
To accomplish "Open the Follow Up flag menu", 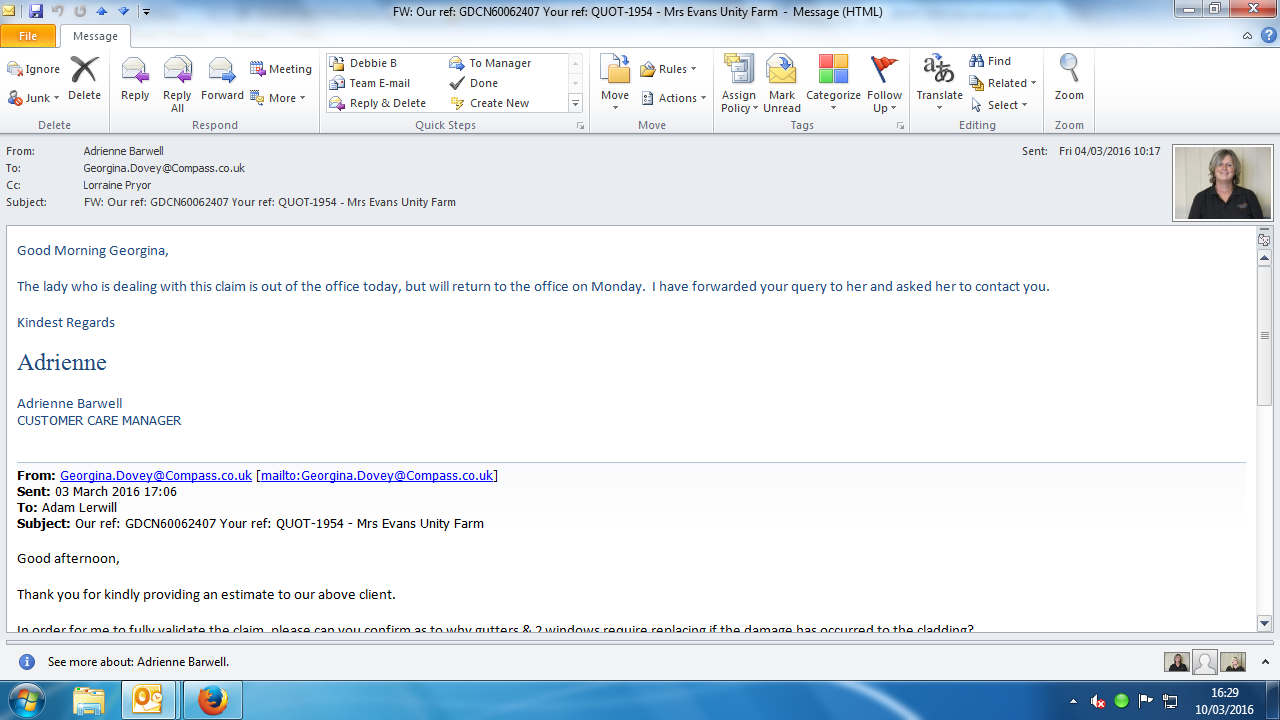I will click(x=885, y=84).
